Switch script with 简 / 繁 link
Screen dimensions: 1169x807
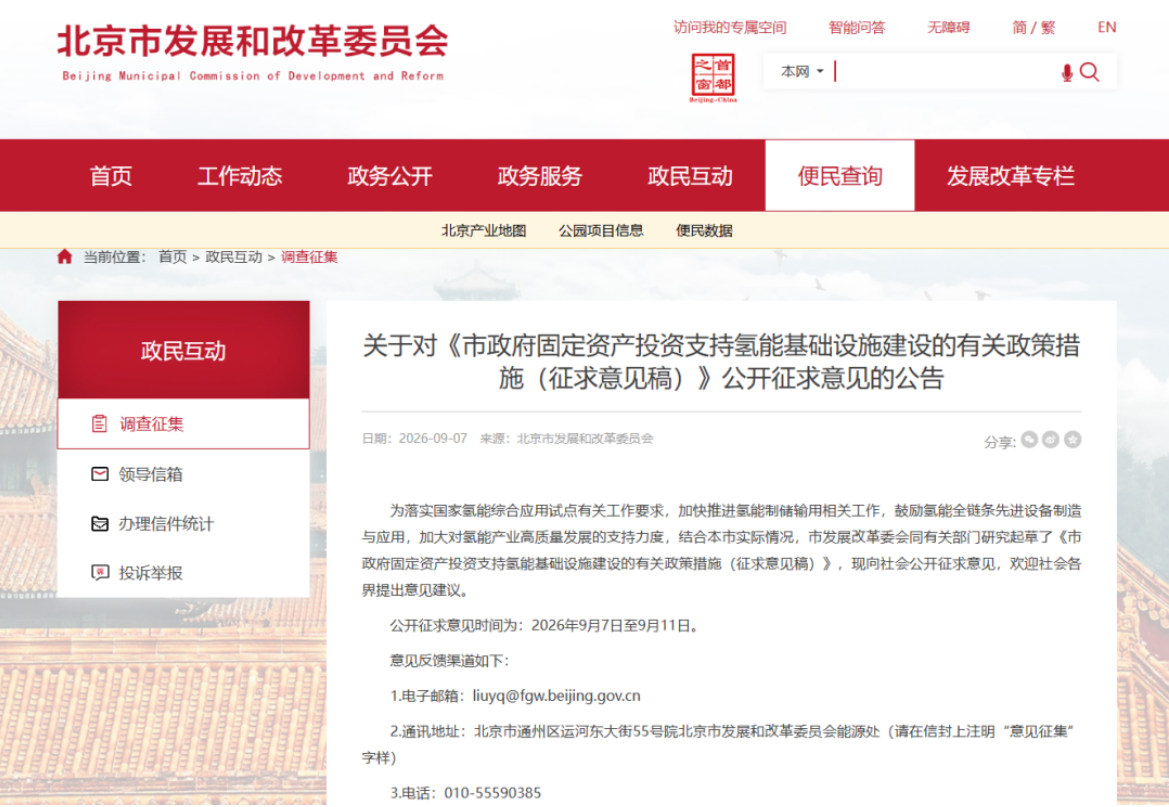pos(1033,28)
